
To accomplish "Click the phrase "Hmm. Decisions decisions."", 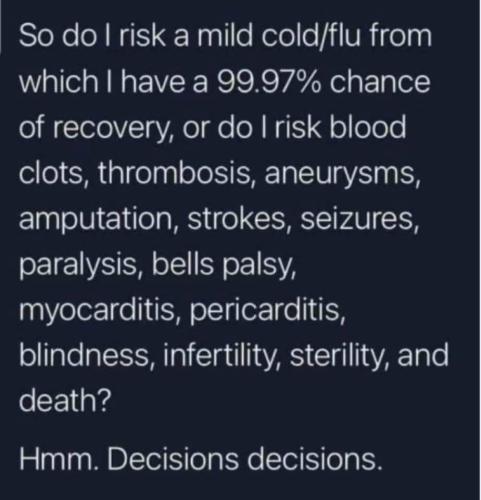I will (200, 459).
